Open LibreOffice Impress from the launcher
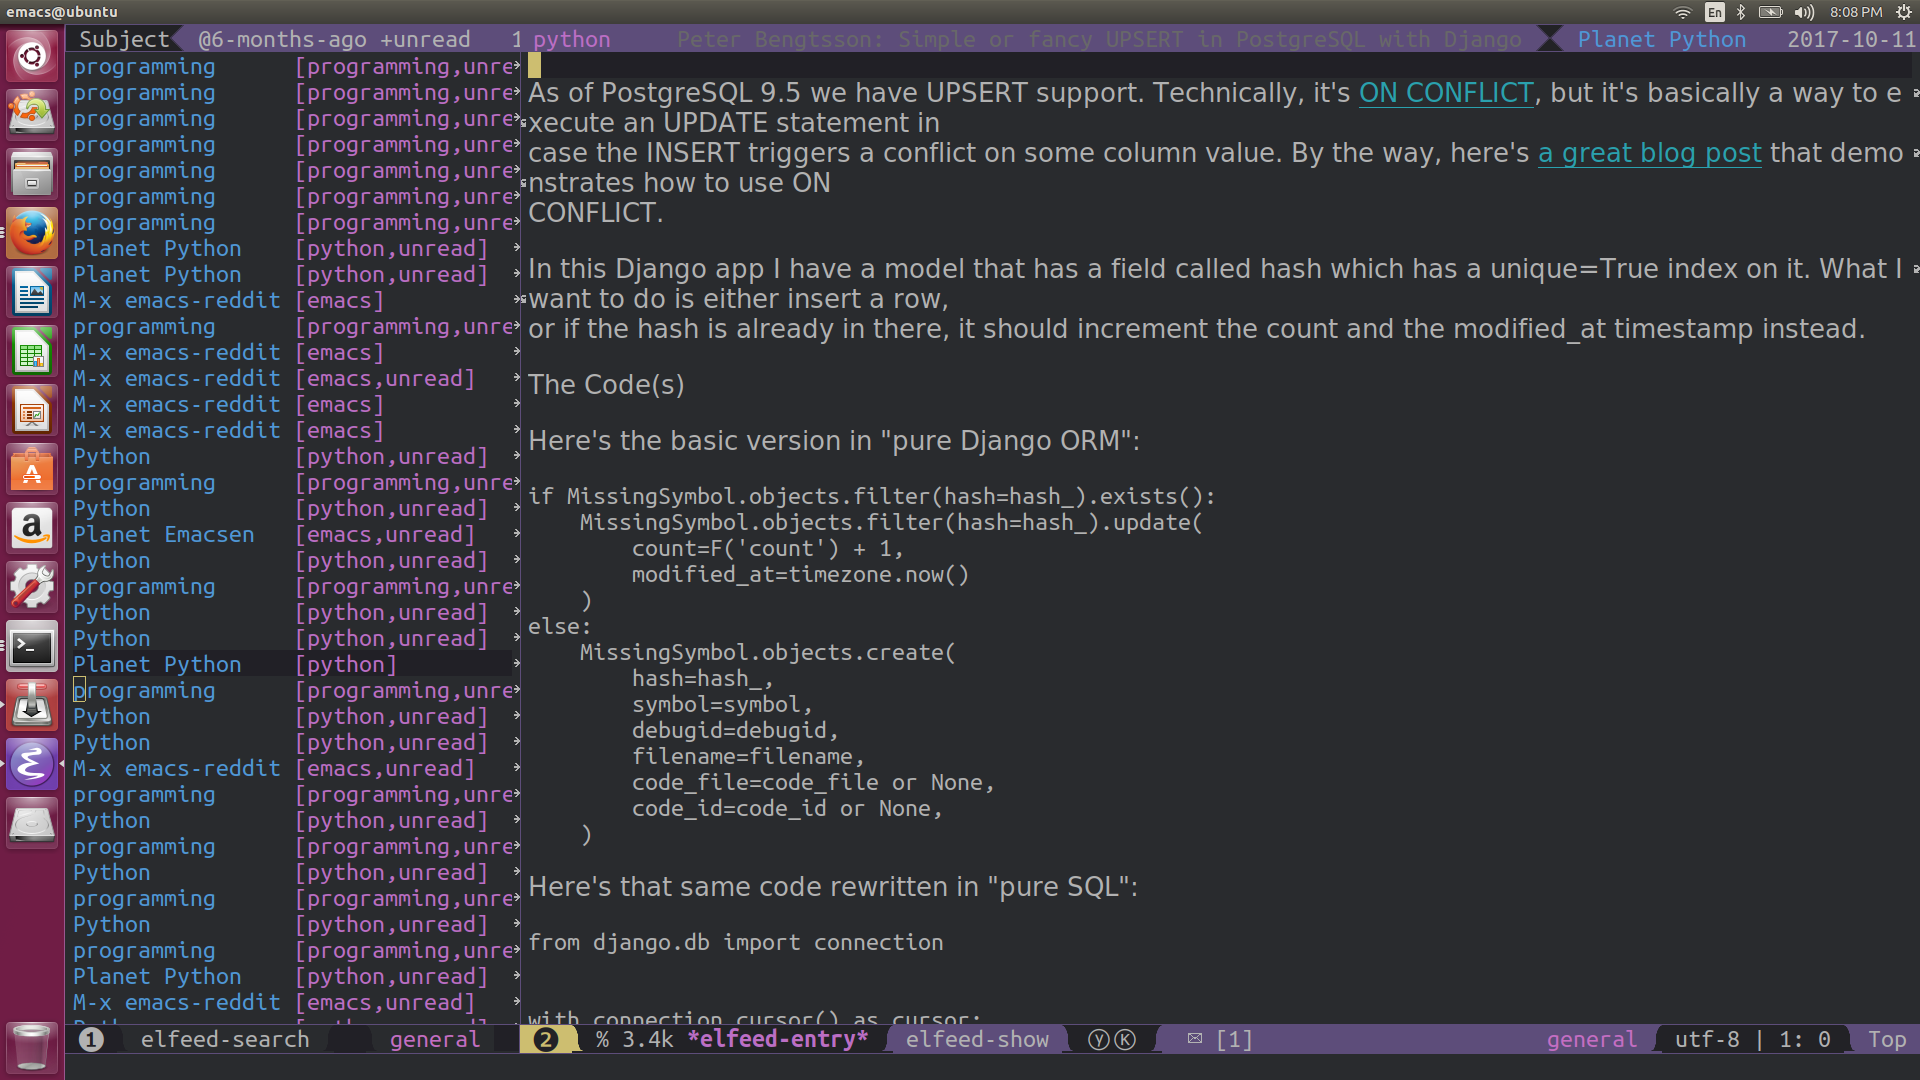This screenshot has height=1080, width=1920. (32, 411)
